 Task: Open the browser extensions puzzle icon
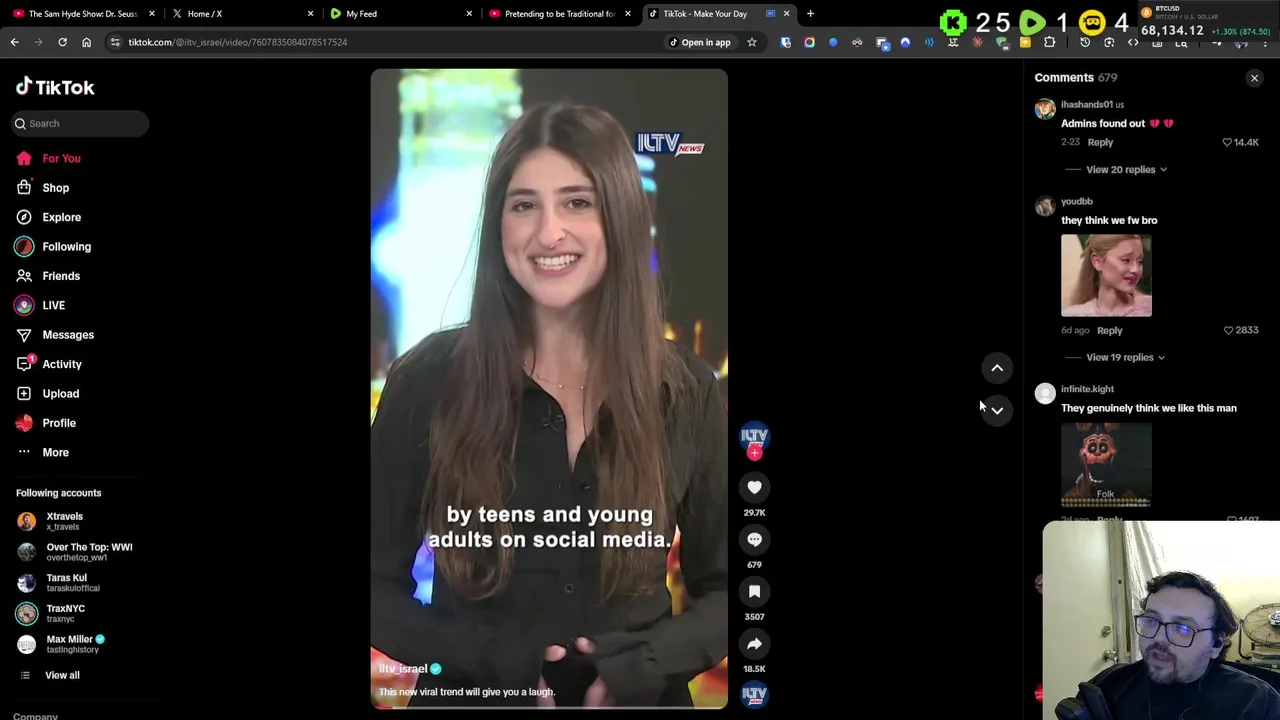(1049, 43)
